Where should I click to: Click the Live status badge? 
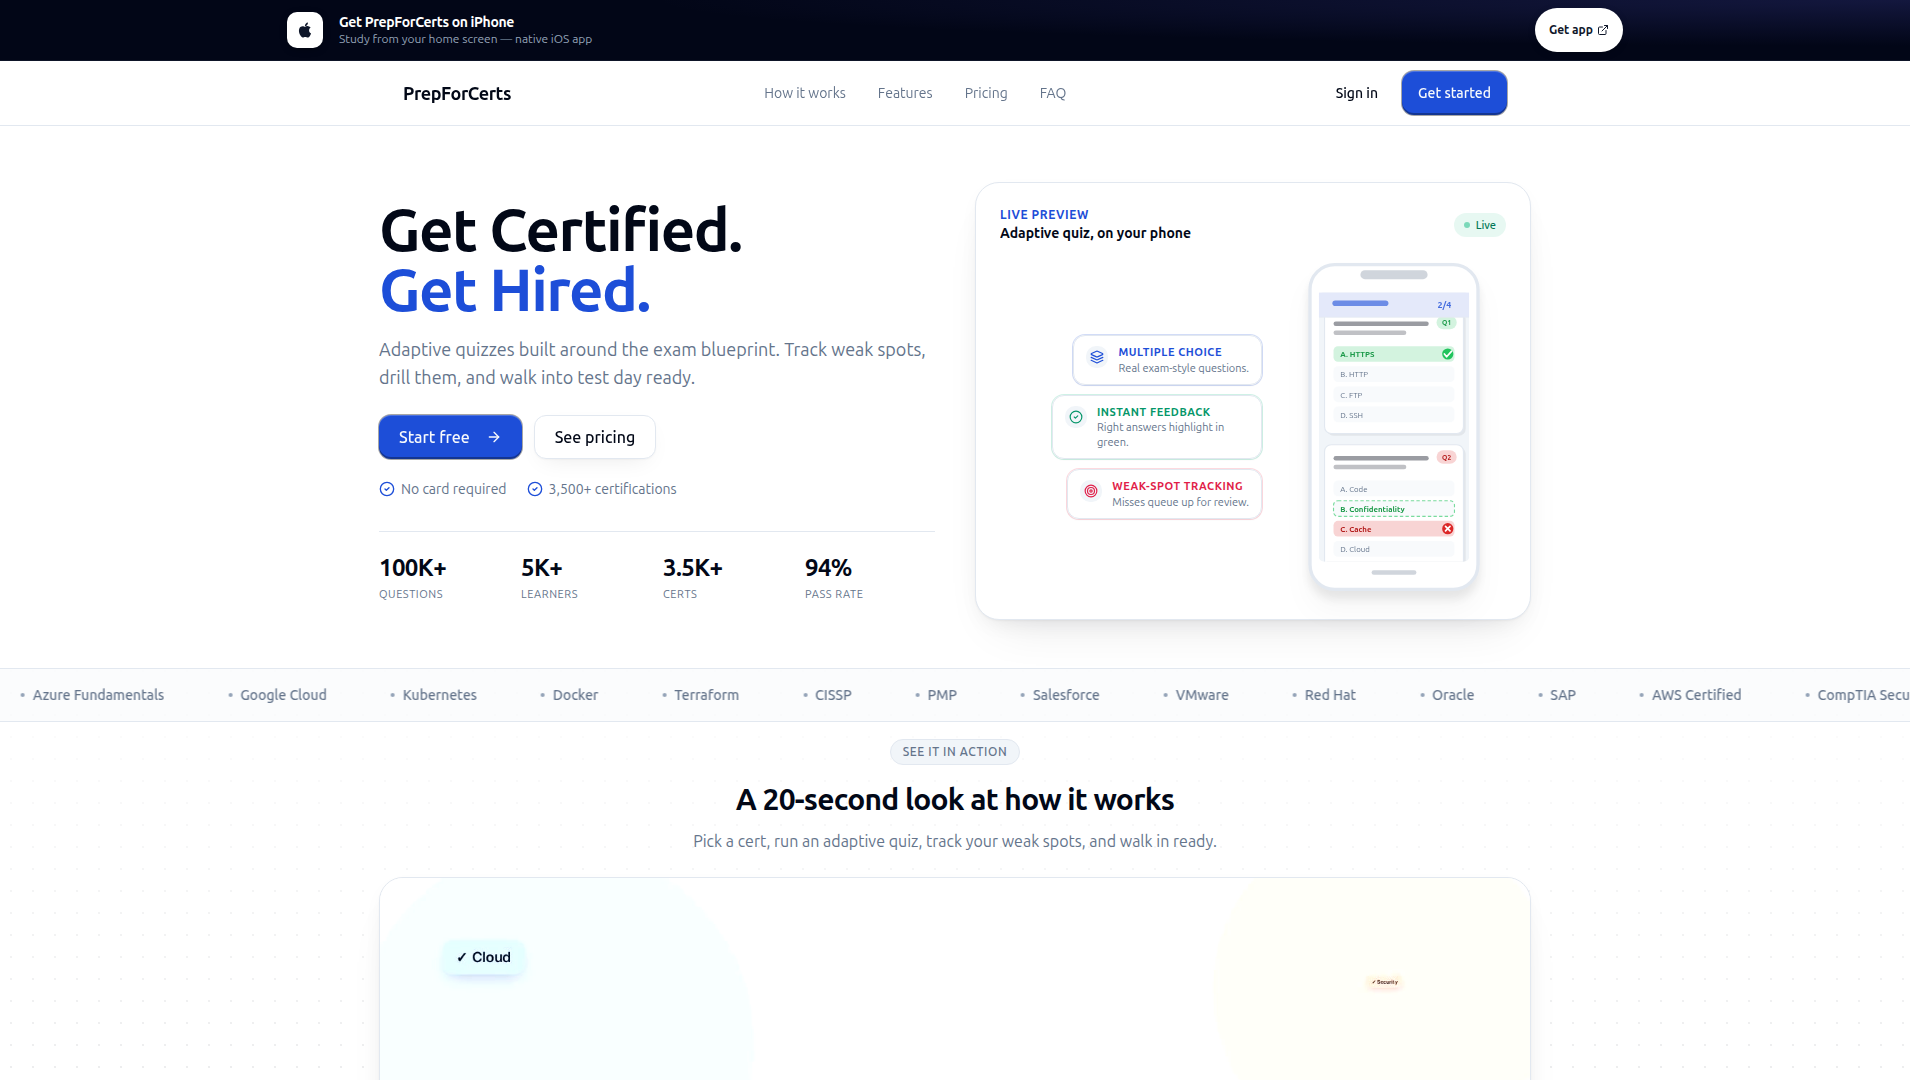pos(1480,225)
